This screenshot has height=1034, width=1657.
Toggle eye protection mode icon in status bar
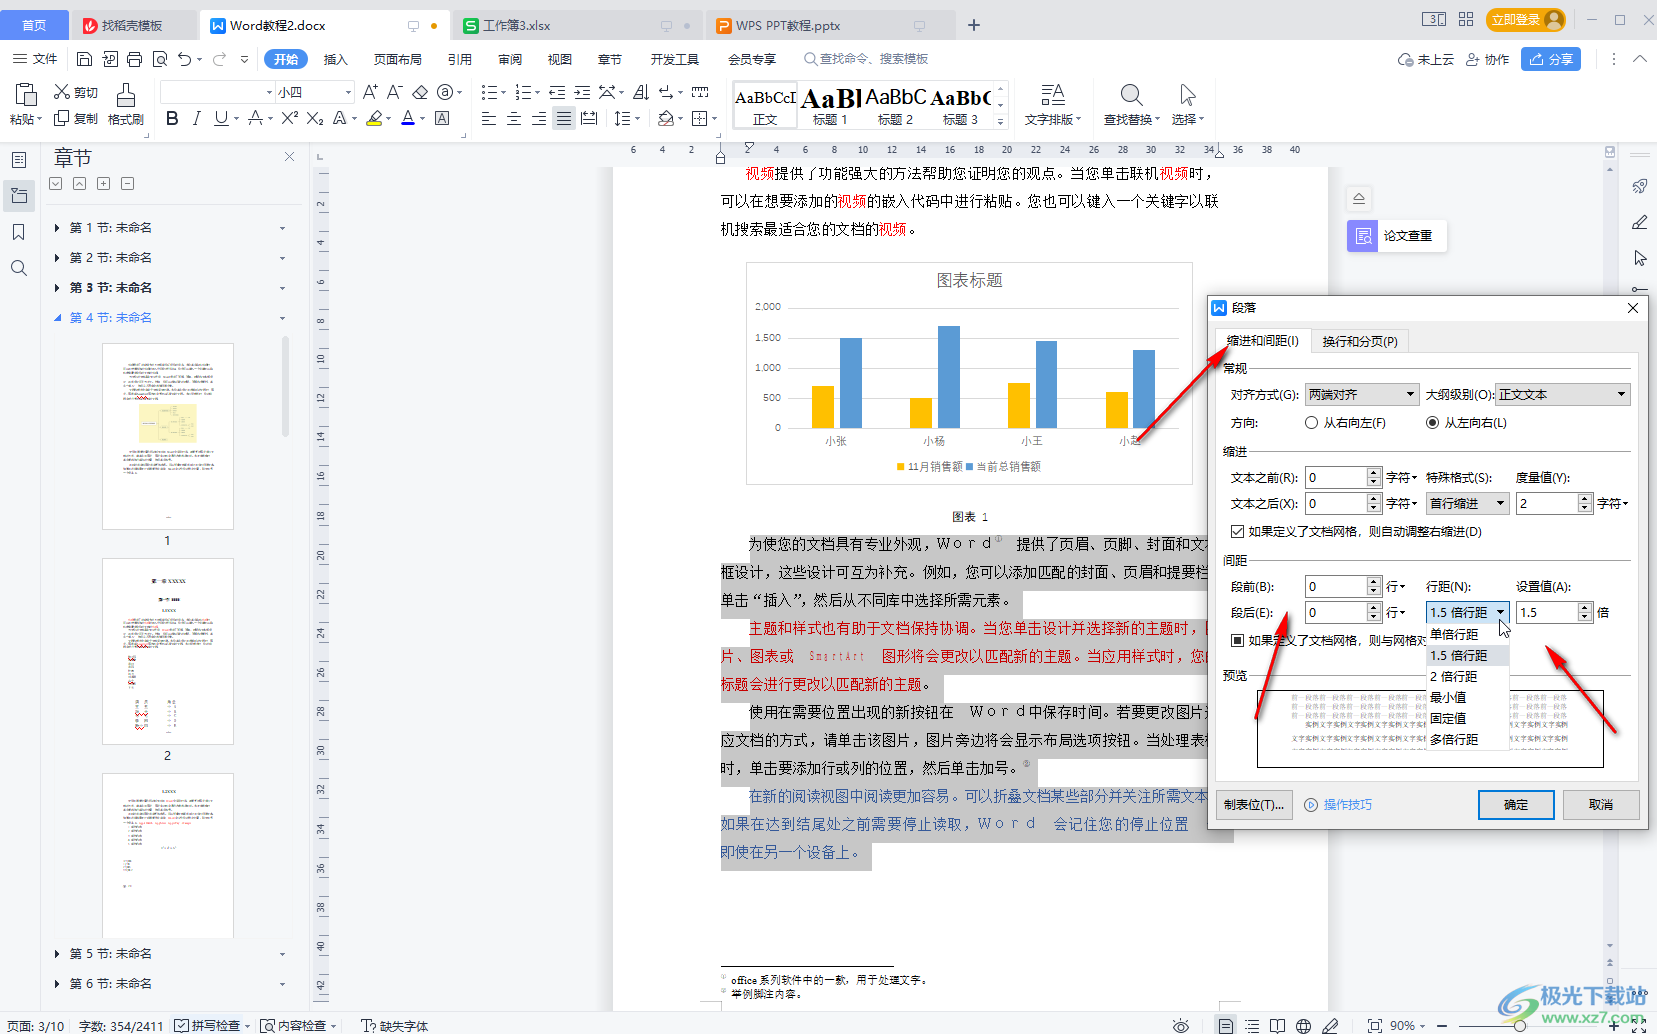1181,1026
